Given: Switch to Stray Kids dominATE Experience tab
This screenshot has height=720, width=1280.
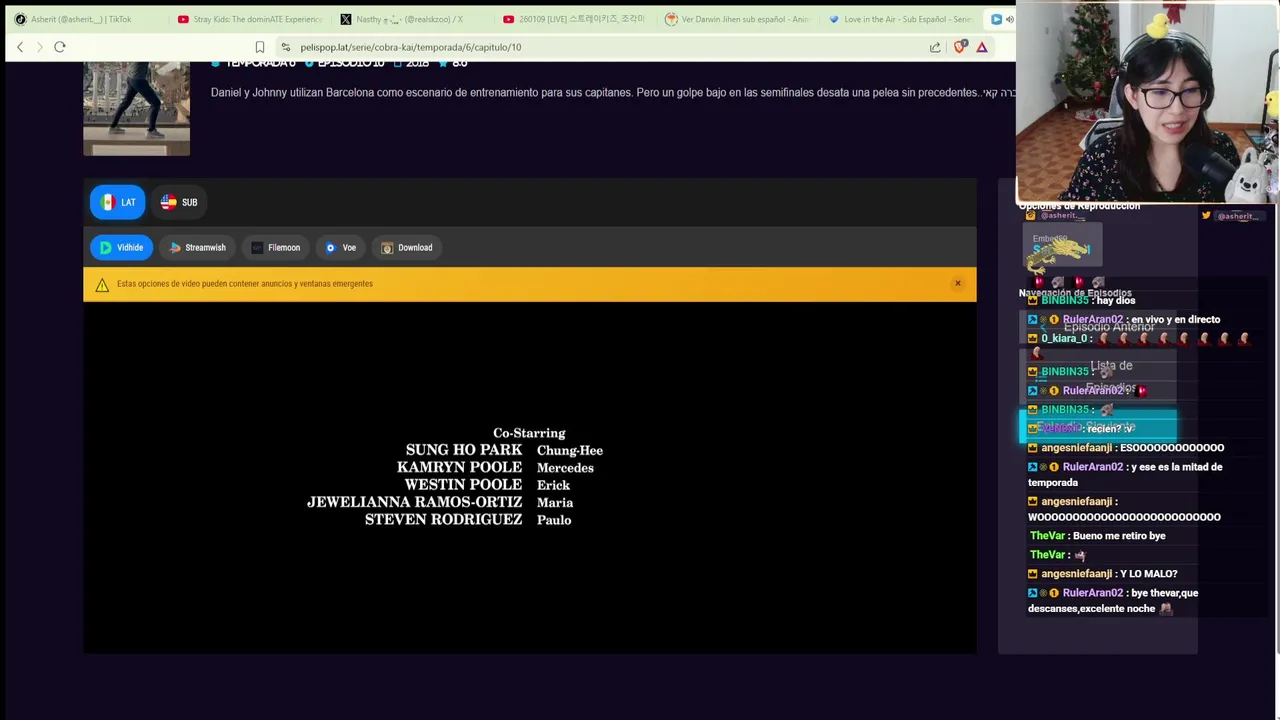Looking at the screenshot, I should 250,19.
